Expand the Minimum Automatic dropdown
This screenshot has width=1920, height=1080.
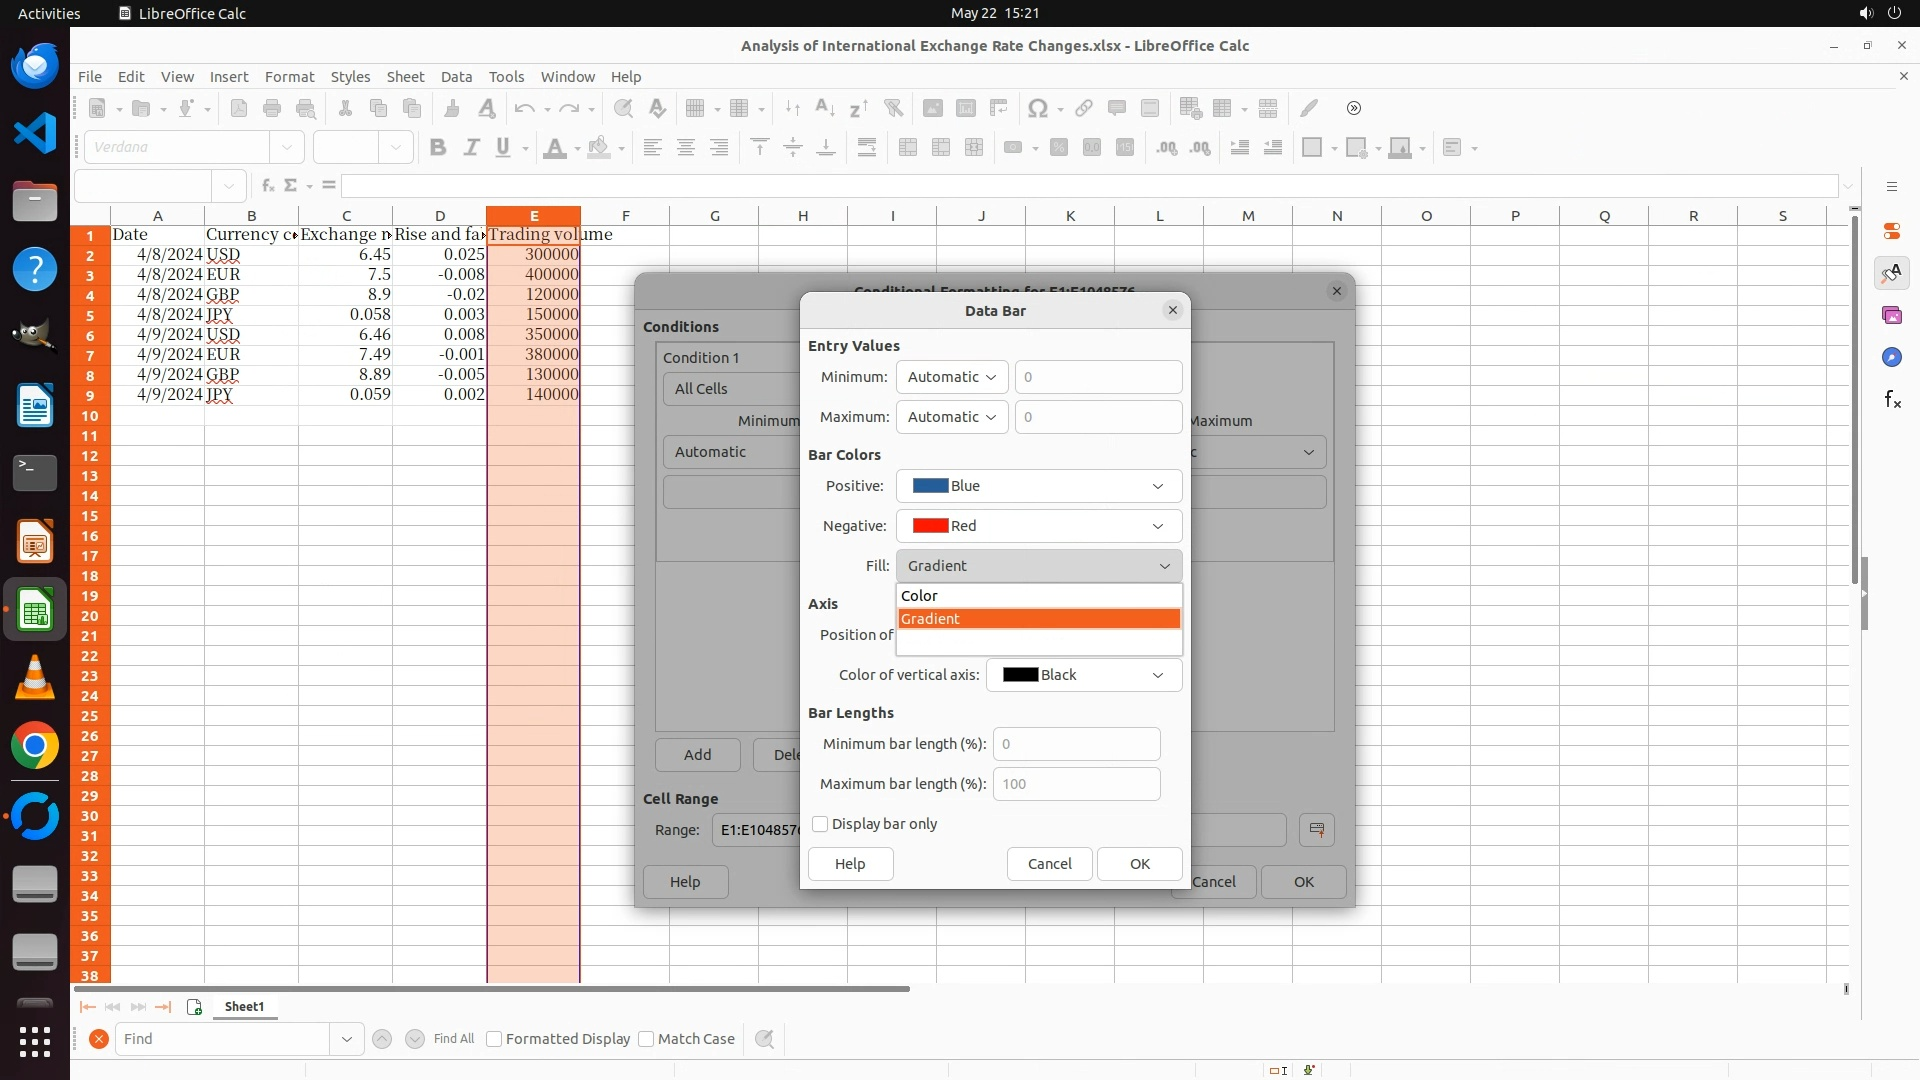951,377
